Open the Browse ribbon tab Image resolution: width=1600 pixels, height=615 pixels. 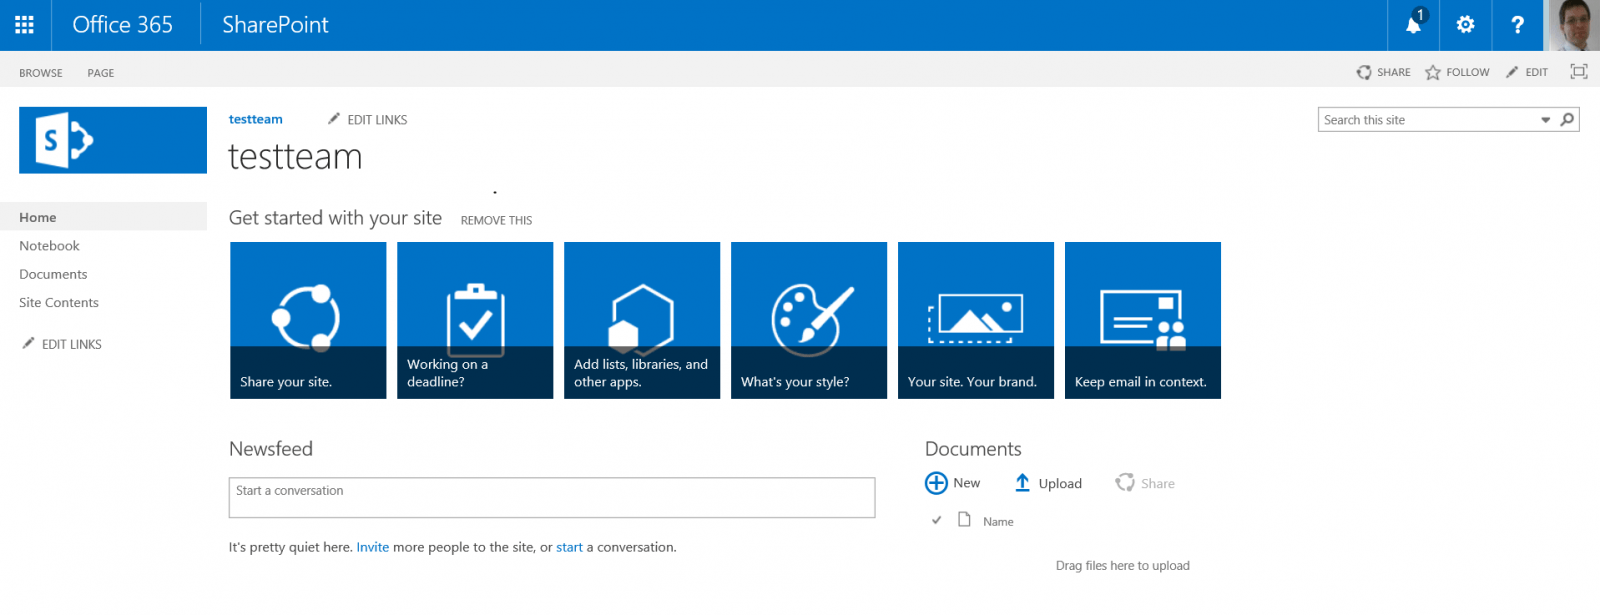point(41,73)
